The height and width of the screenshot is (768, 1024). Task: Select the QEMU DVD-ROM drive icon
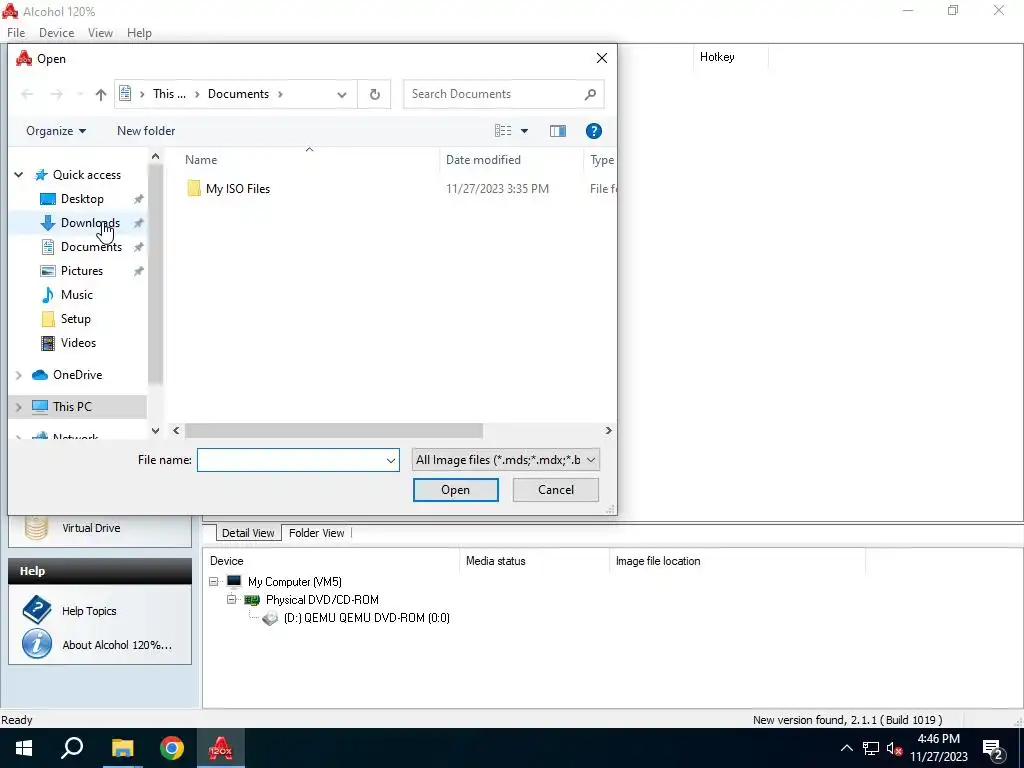(270, 618)
